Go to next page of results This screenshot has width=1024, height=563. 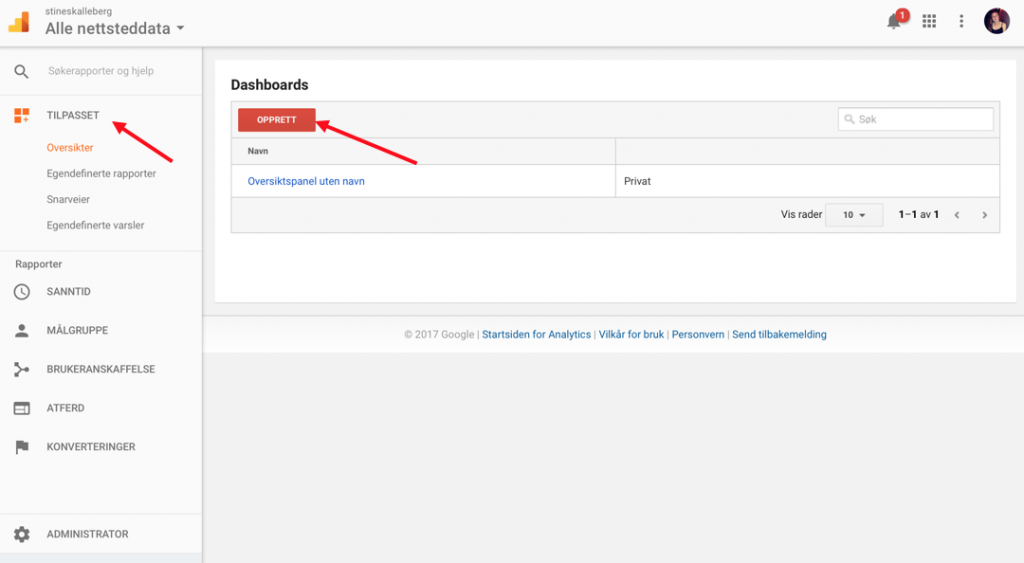[985, 215]
